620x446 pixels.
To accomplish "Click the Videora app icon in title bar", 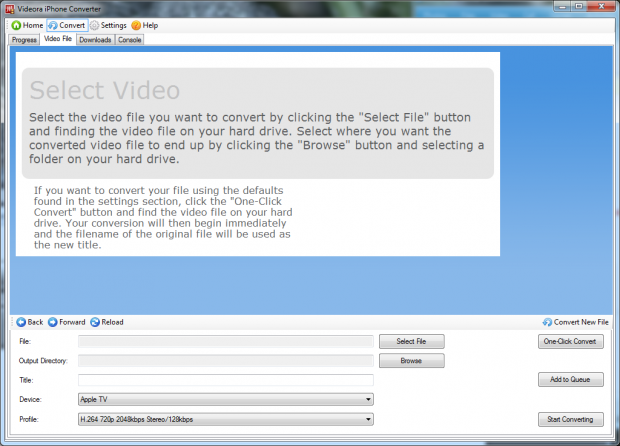I will click(x=9, y=9).
